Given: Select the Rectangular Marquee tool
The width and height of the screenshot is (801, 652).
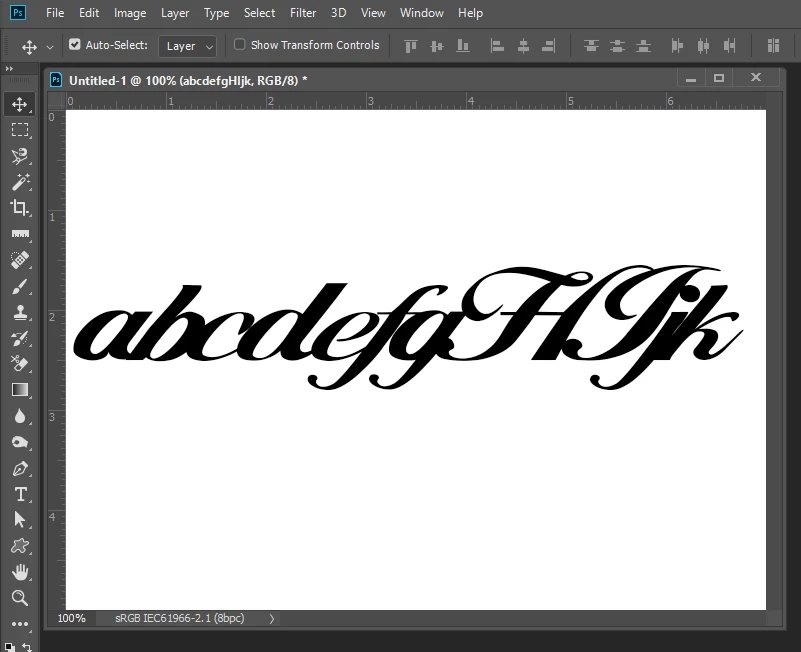Looking at the screenshot, I should coord(20,130).
